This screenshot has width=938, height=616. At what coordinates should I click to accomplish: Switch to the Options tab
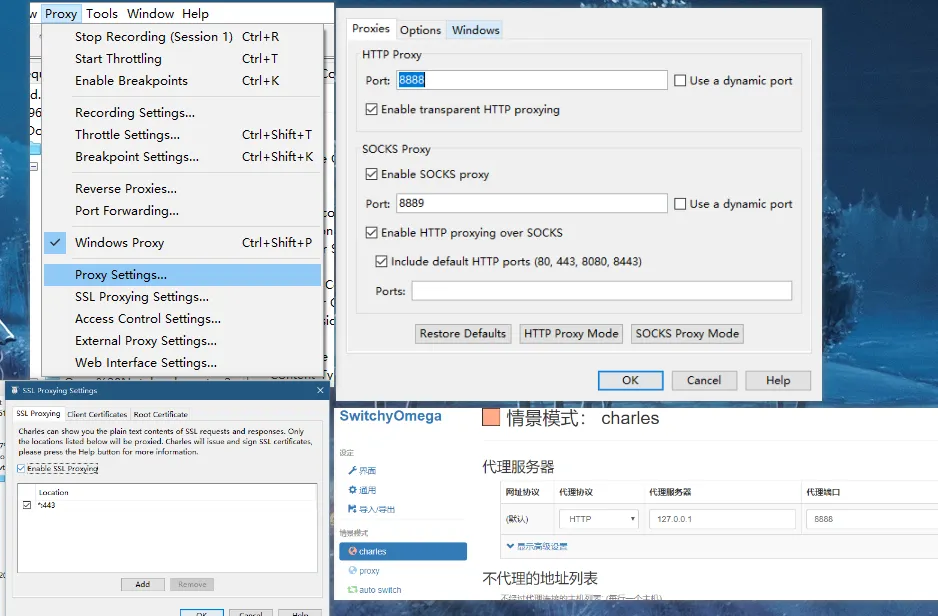[420, 30]
